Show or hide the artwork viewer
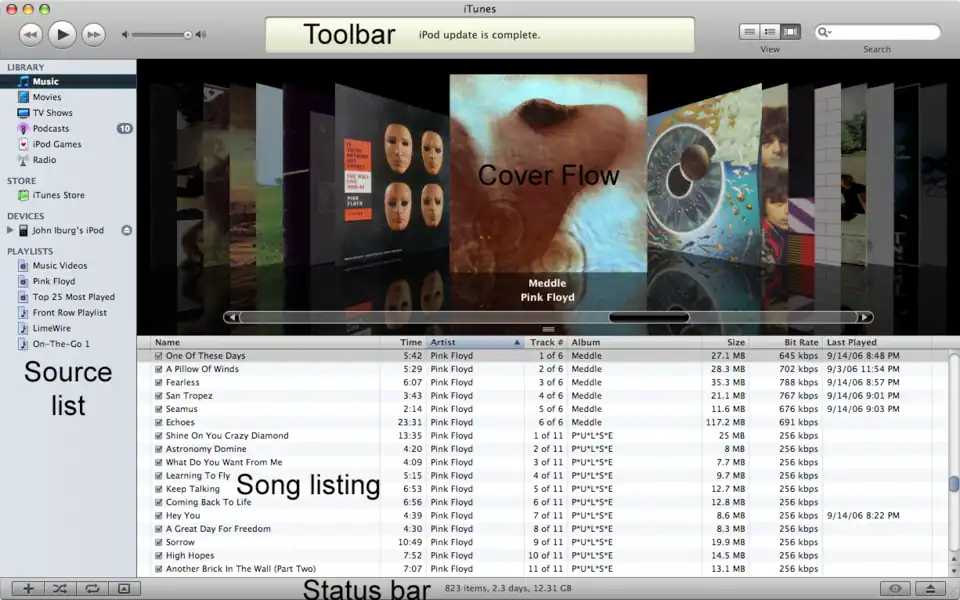960x600 pixels. coord(124,589)
